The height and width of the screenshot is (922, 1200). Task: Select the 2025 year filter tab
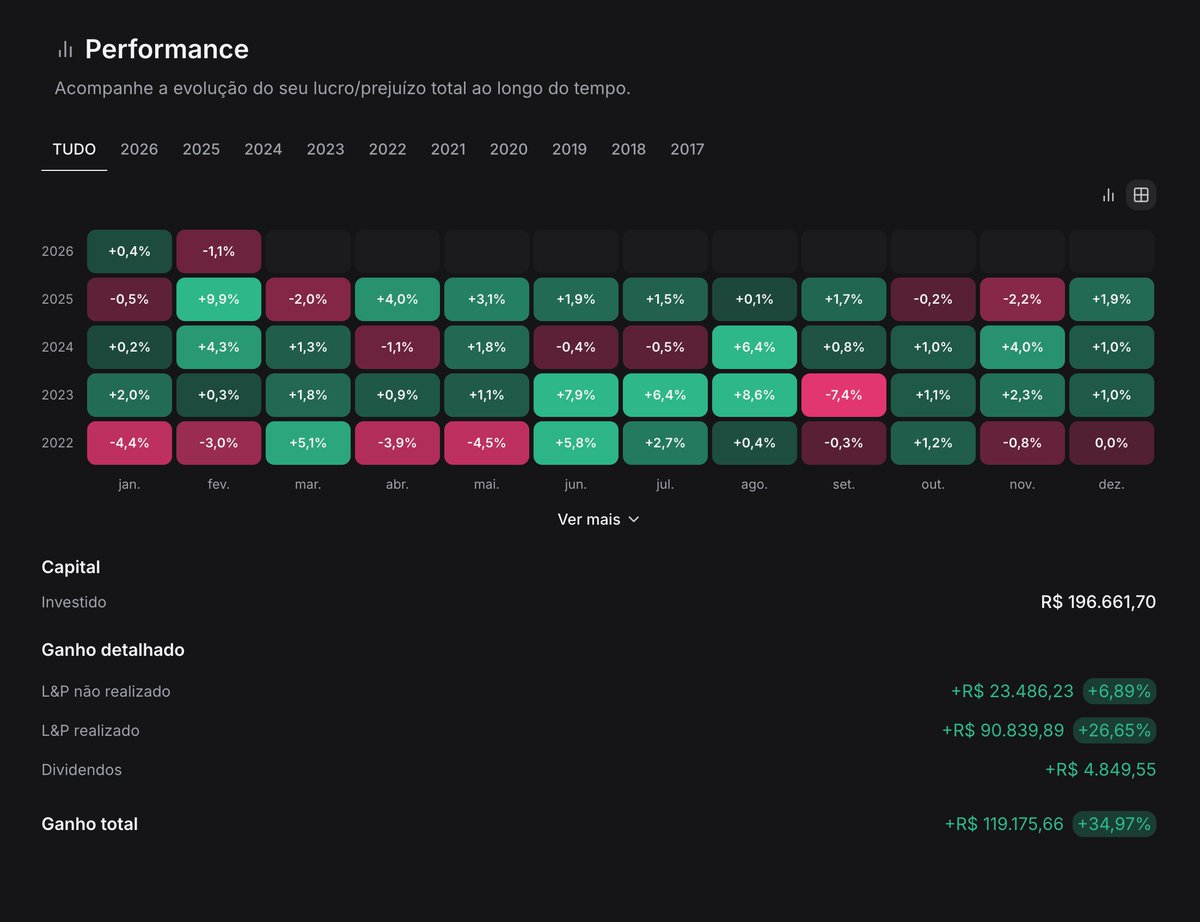click(200, 148)
